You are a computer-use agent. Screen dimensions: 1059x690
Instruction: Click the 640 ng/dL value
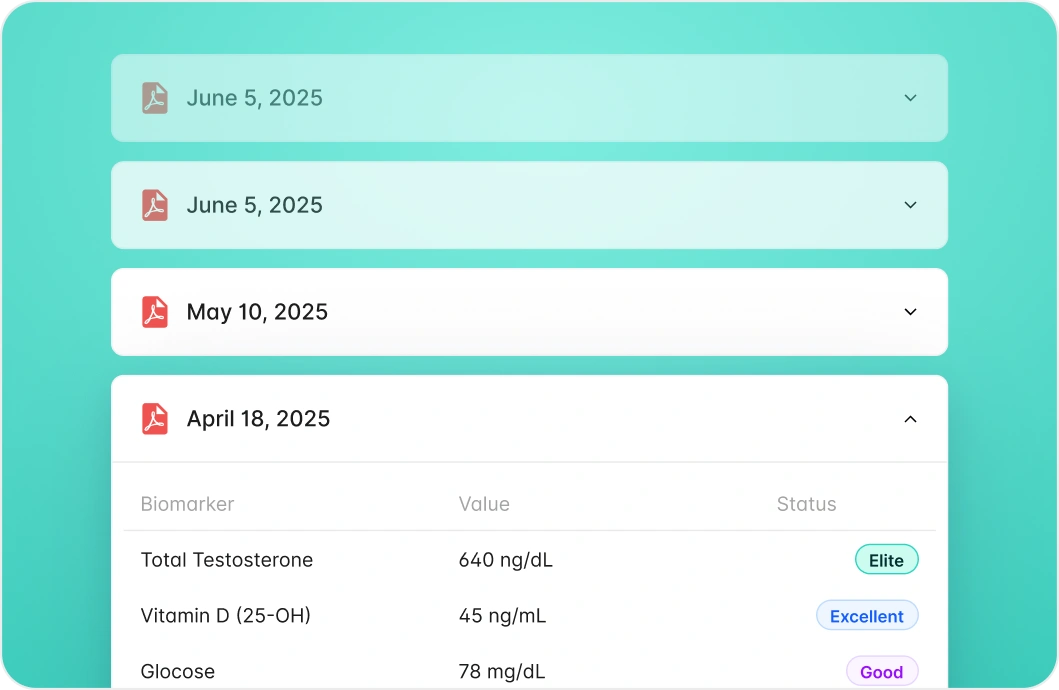point(505,560)
